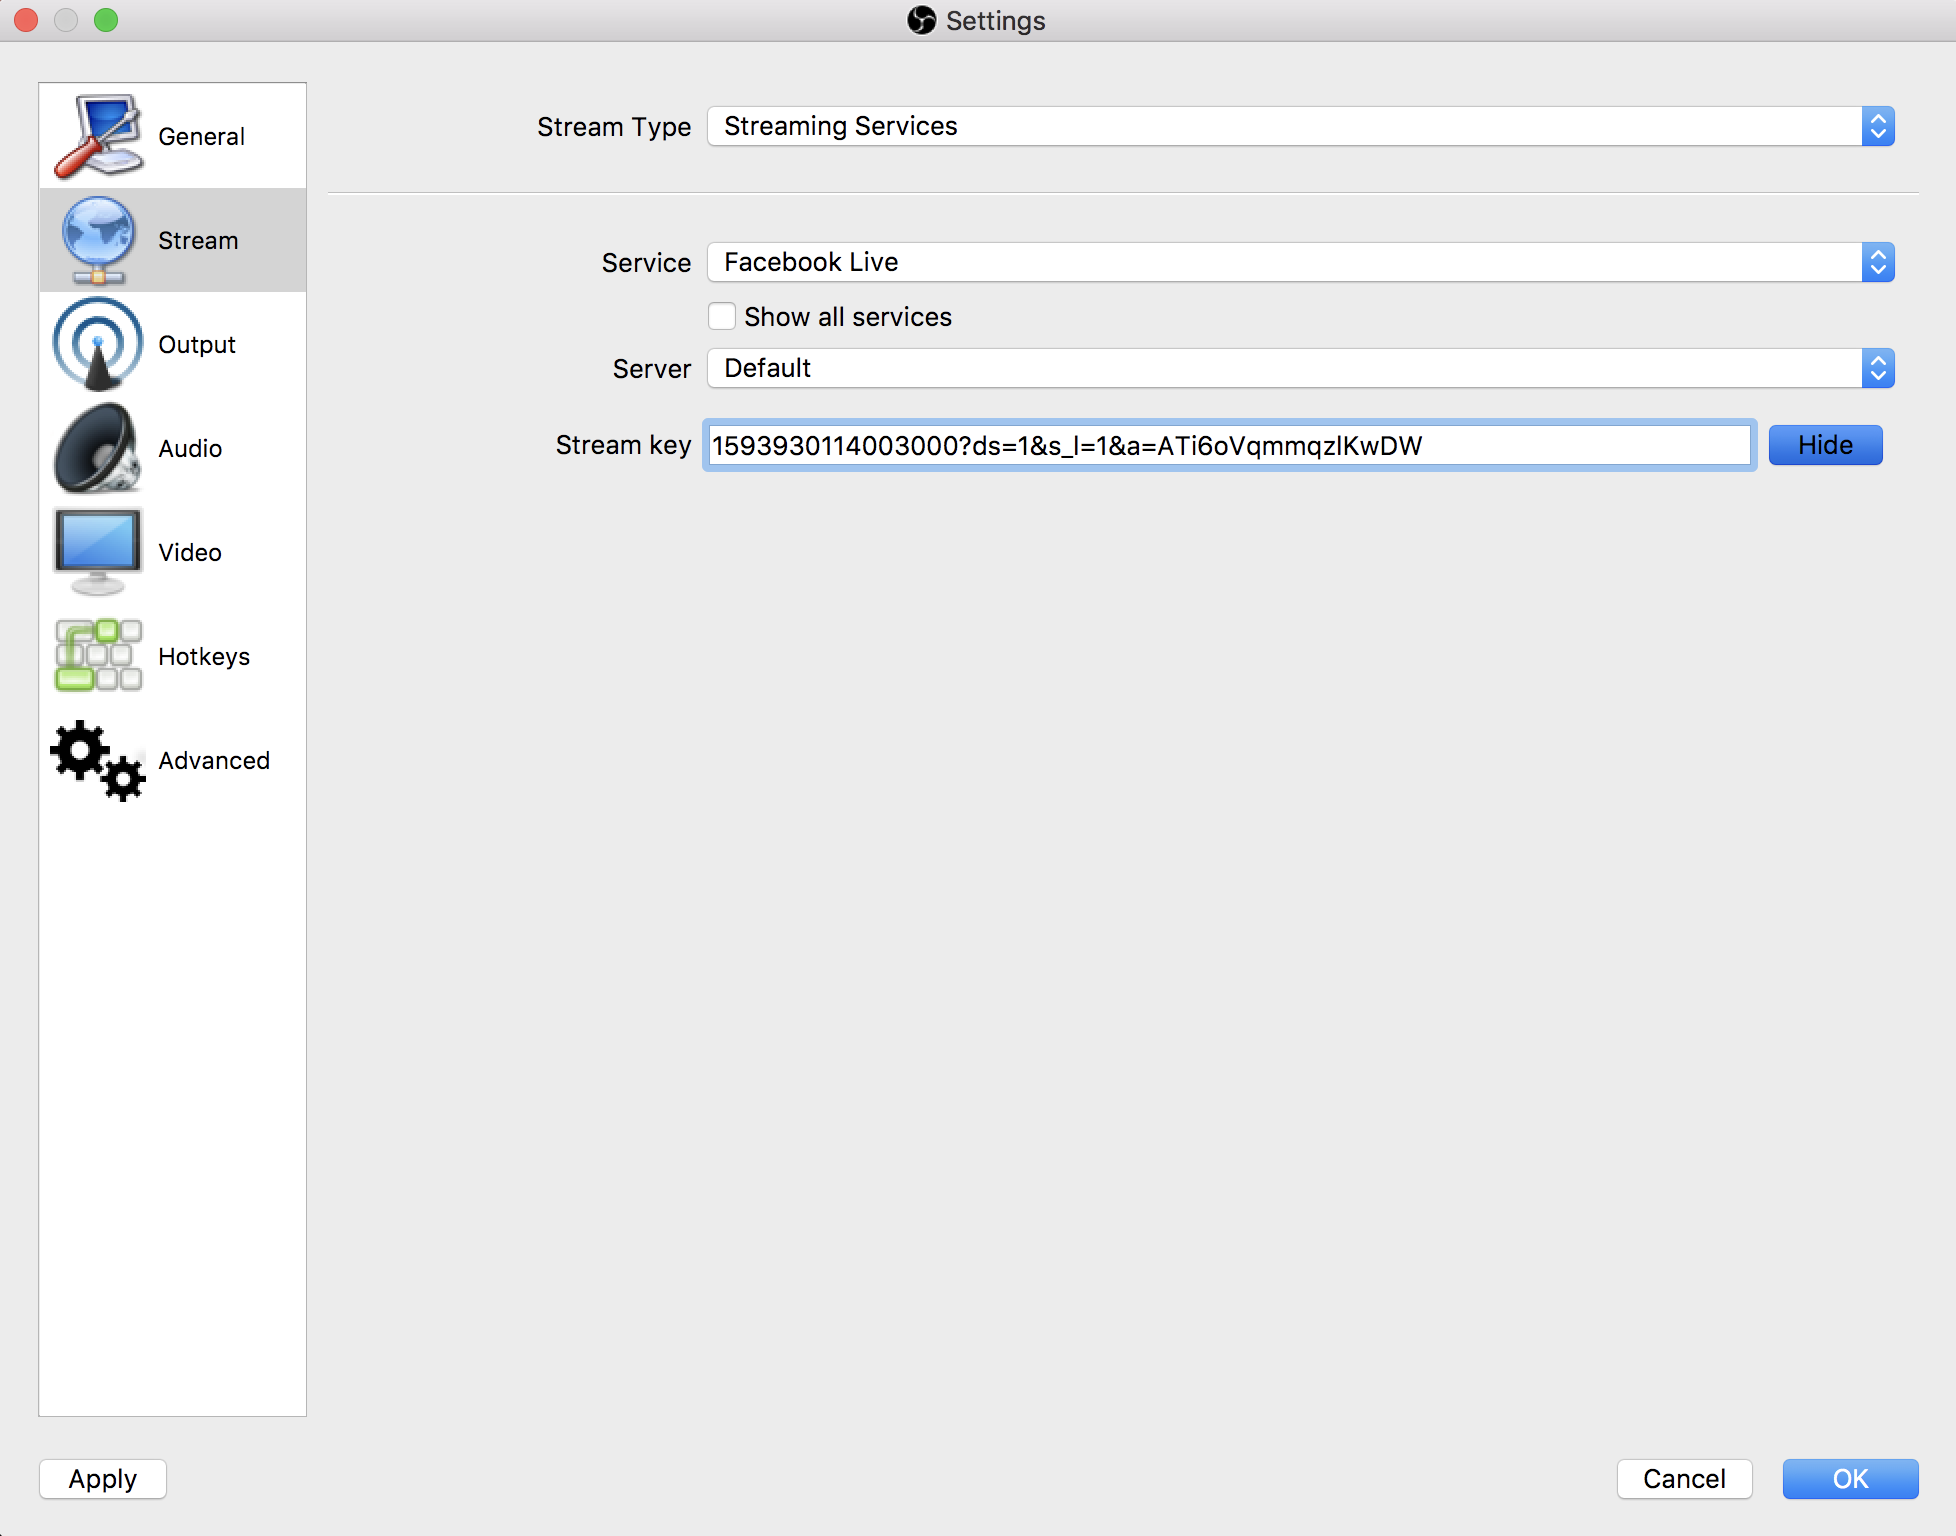This screenshot has height=1536, width=1956.
Task: Click the Hotkeys settings icon
Action: pos(95,656)
